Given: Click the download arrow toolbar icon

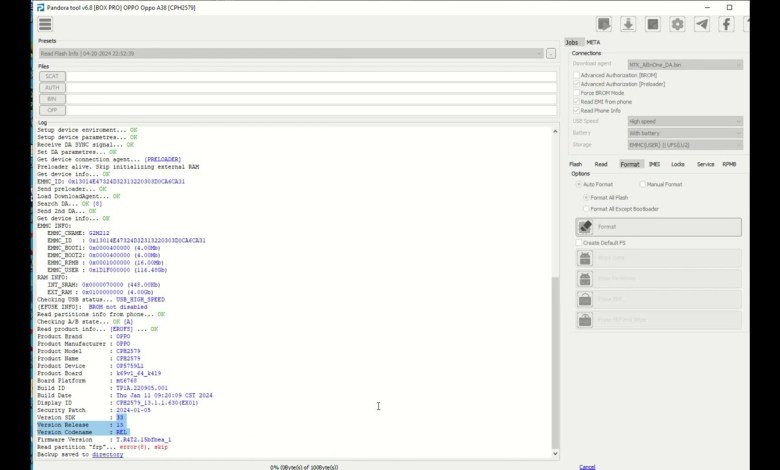Looking at the screenshot, I should [628, 24].
